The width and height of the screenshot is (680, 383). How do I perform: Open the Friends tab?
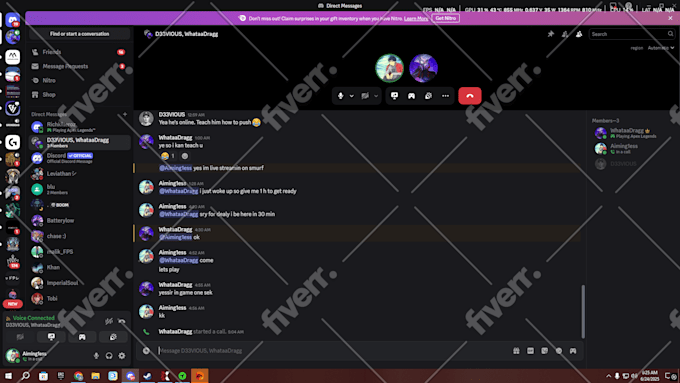[78, 52]
